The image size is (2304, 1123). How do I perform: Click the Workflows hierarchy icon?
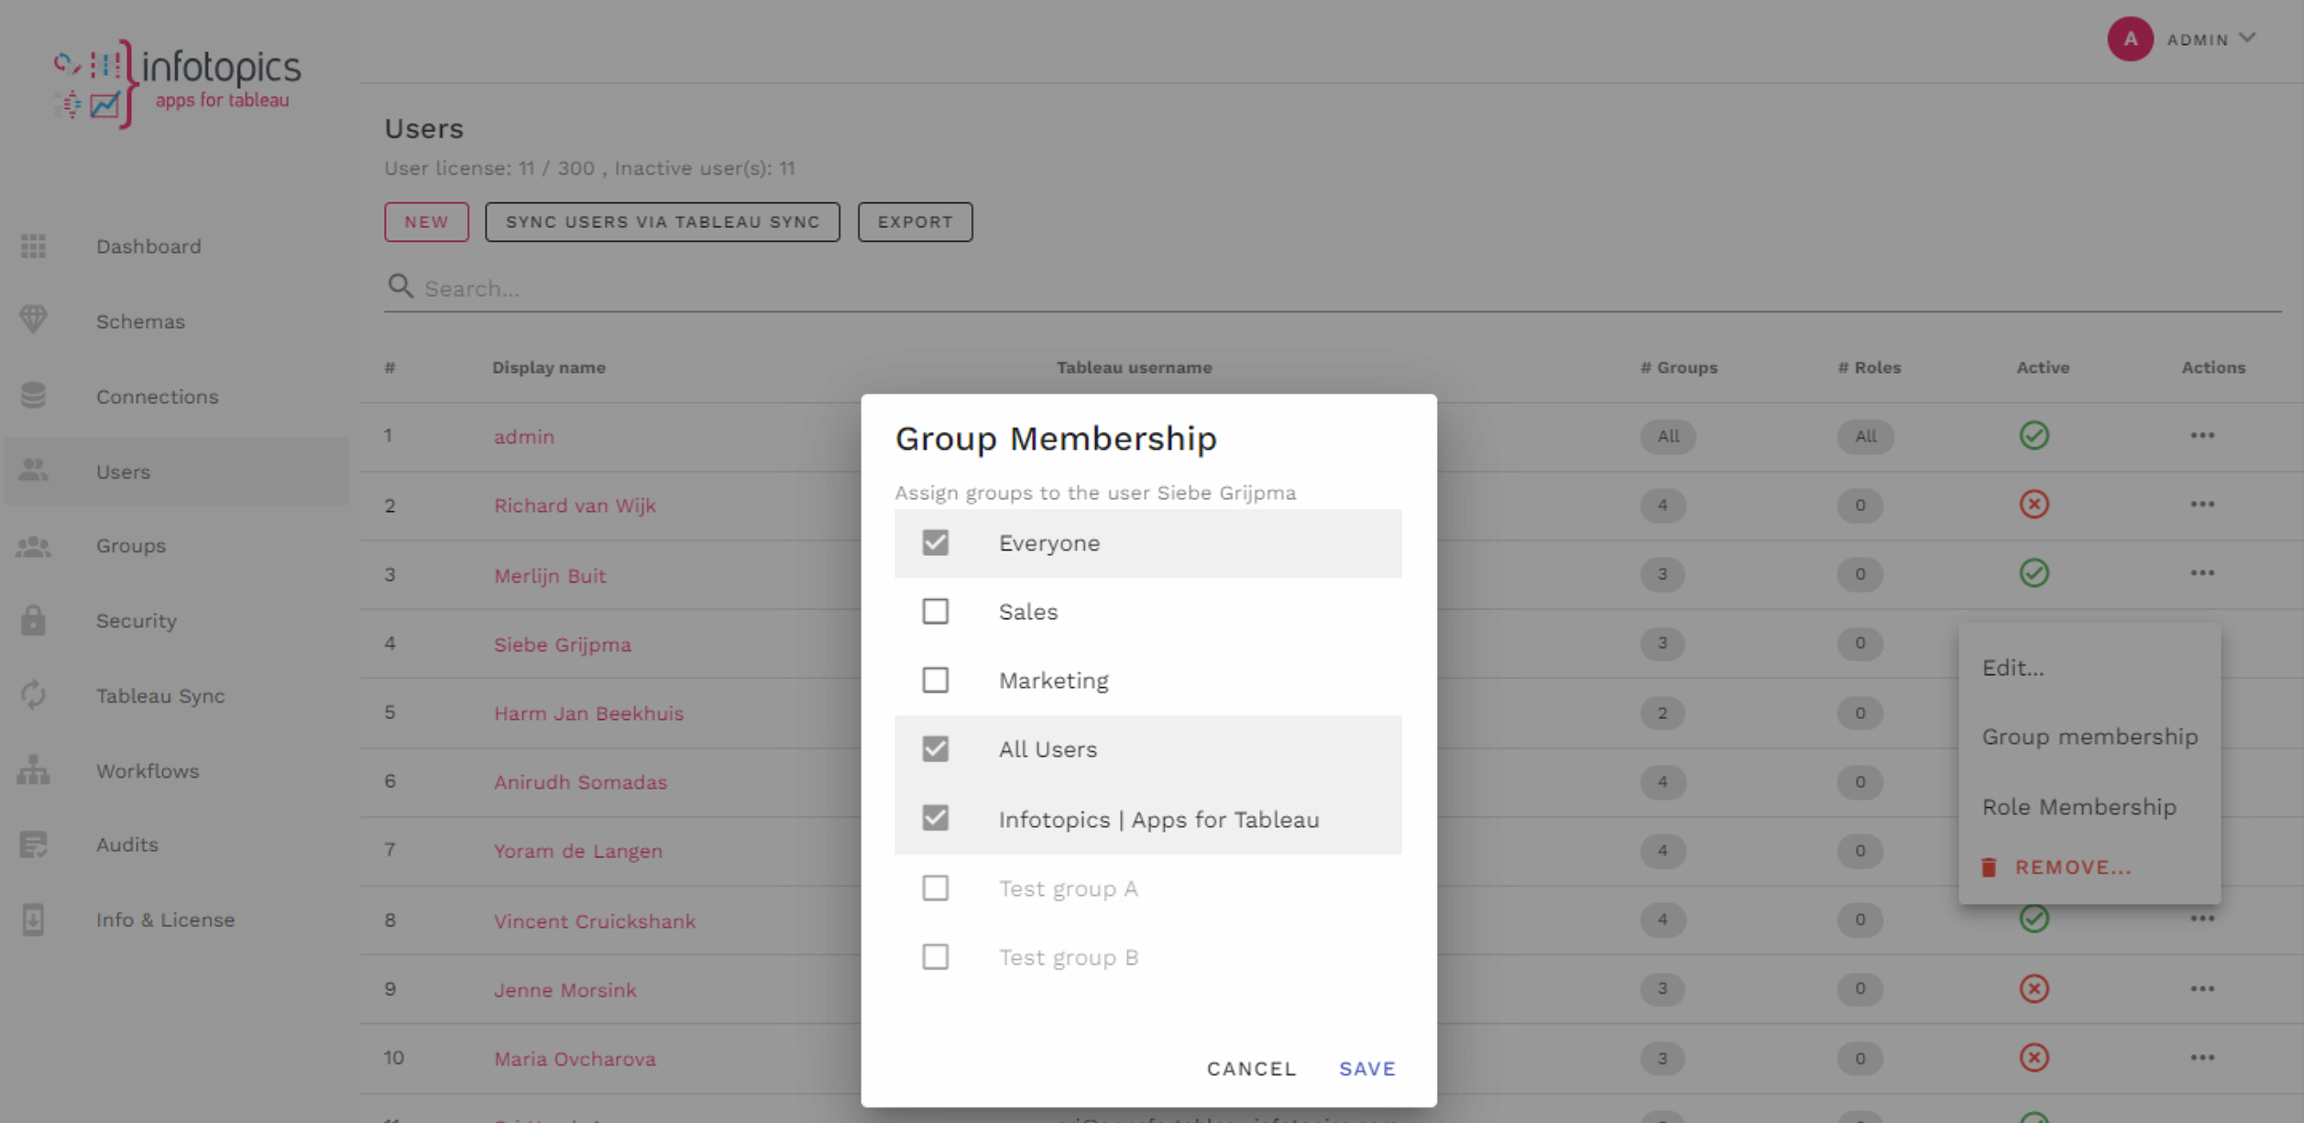(x=33, y=770)
